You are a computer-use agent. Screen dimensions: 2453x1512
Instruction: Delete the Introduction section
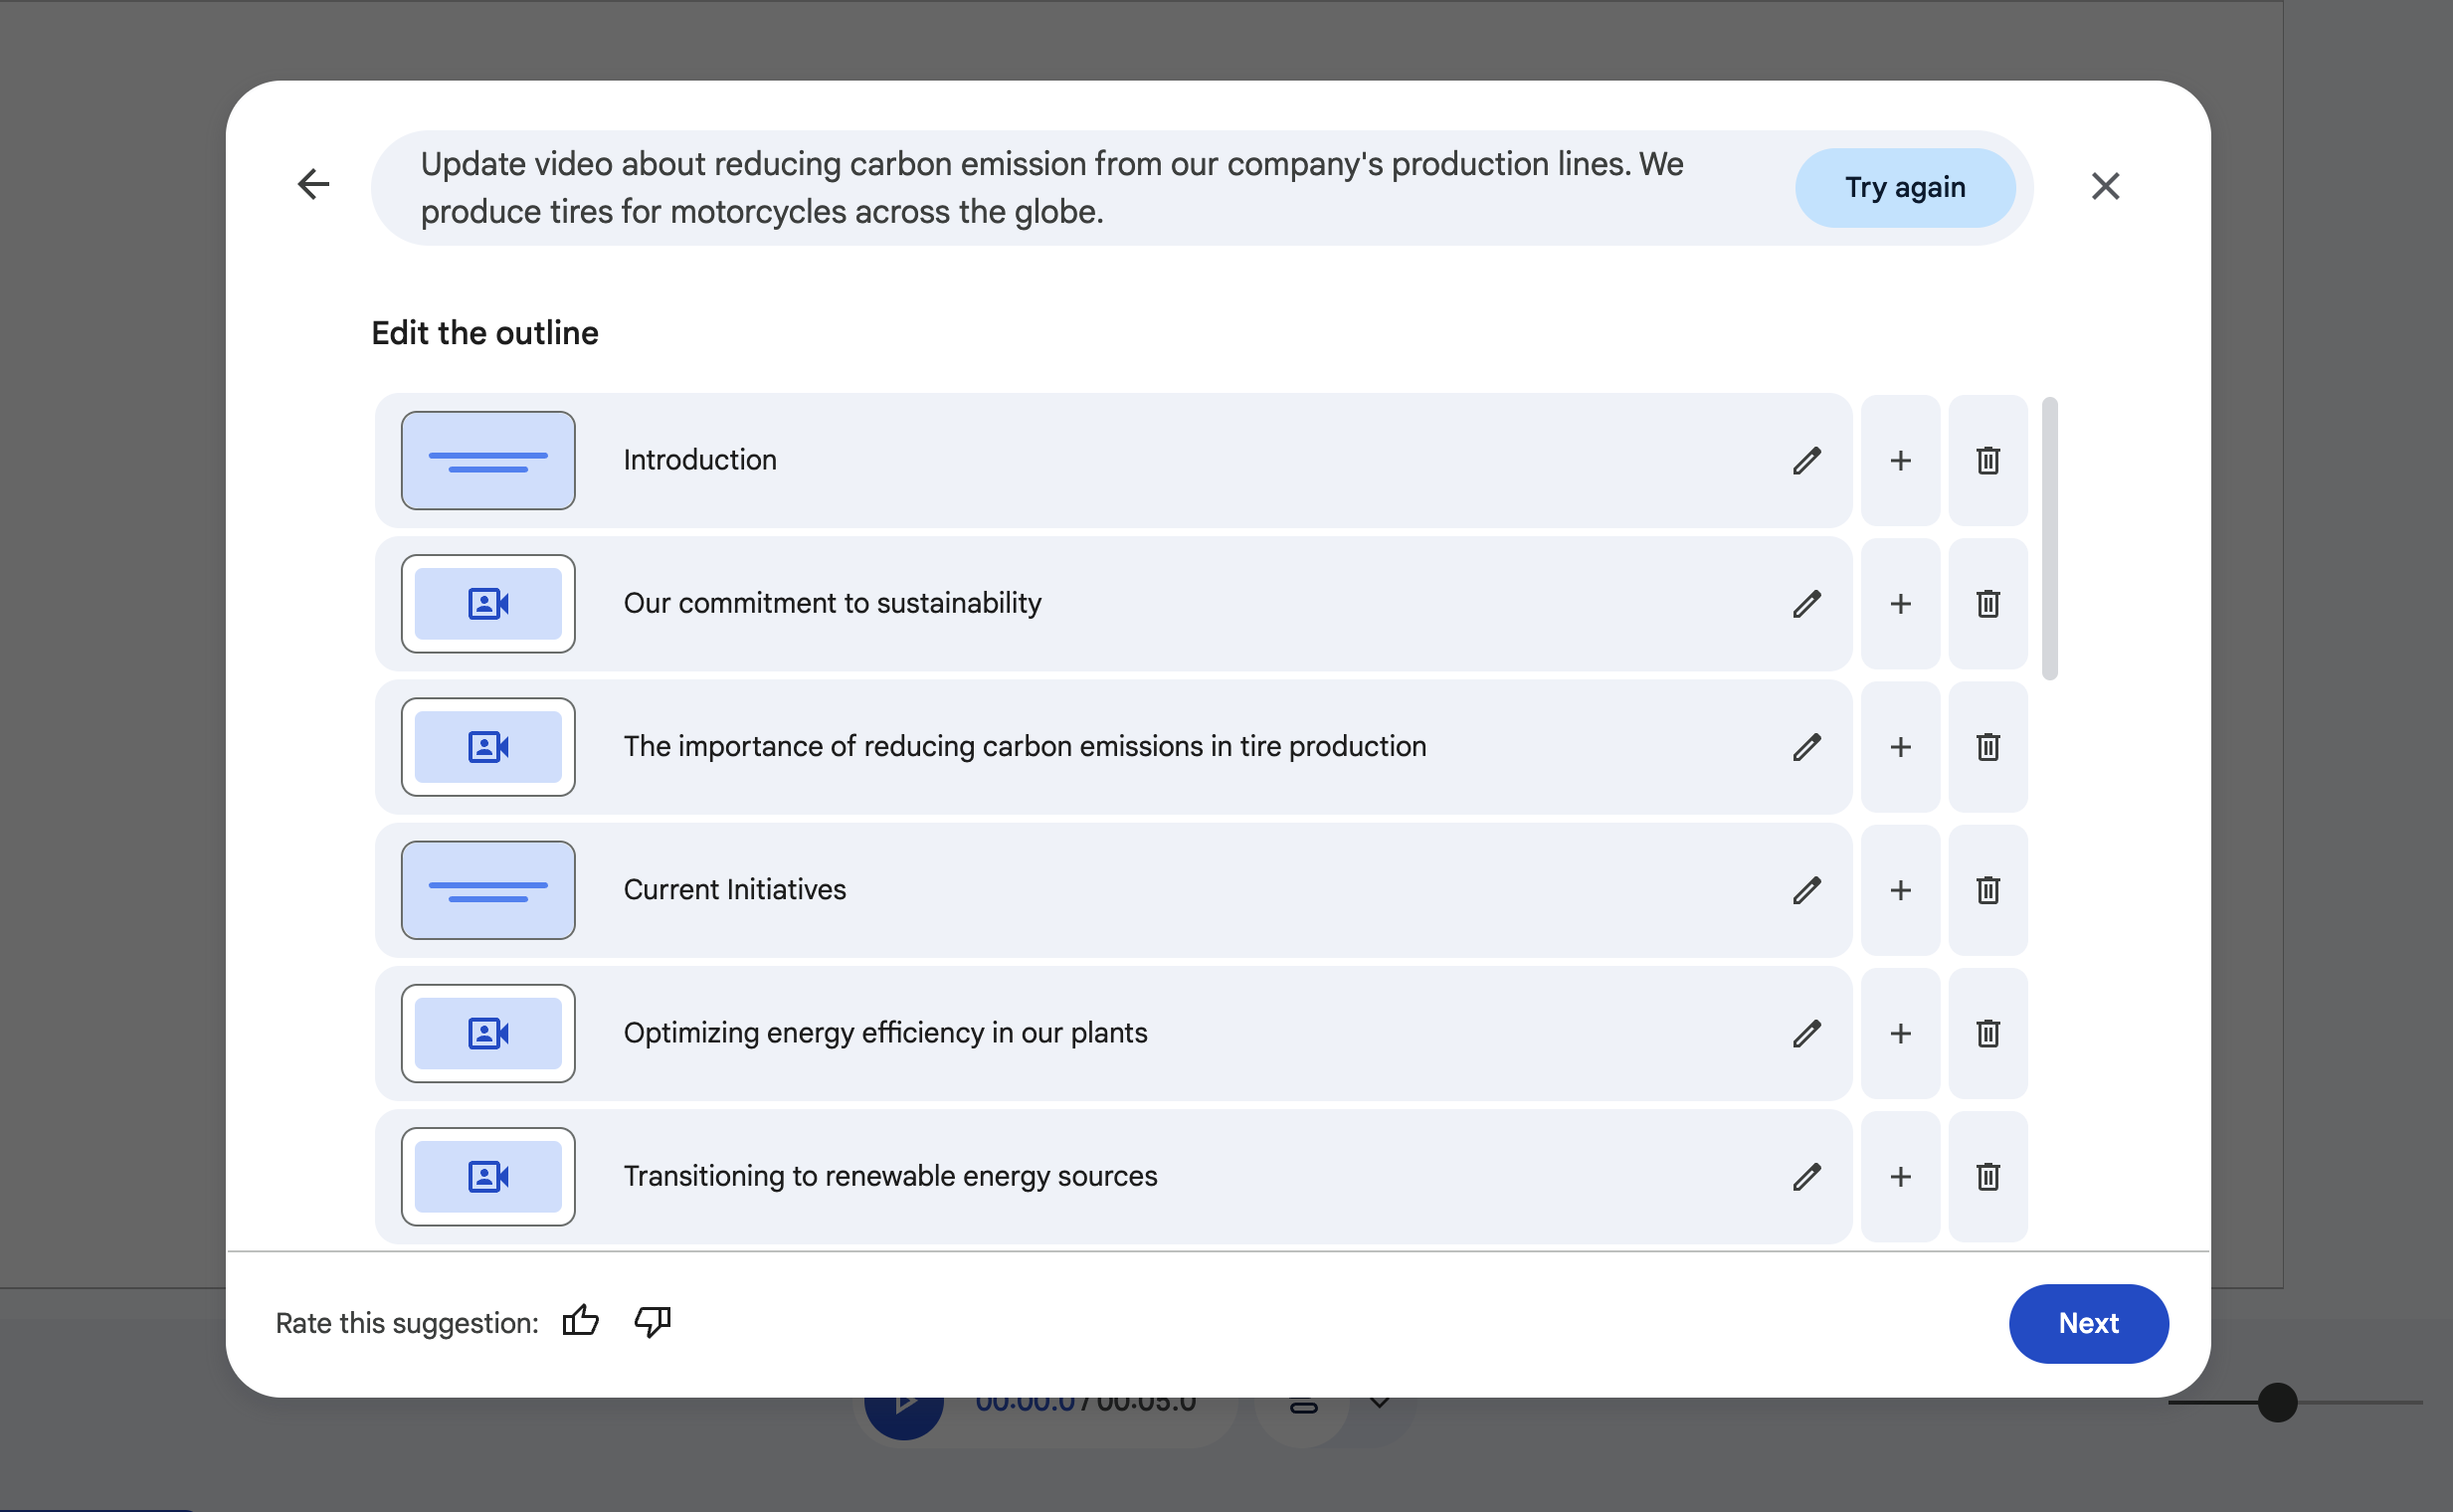1987,460
